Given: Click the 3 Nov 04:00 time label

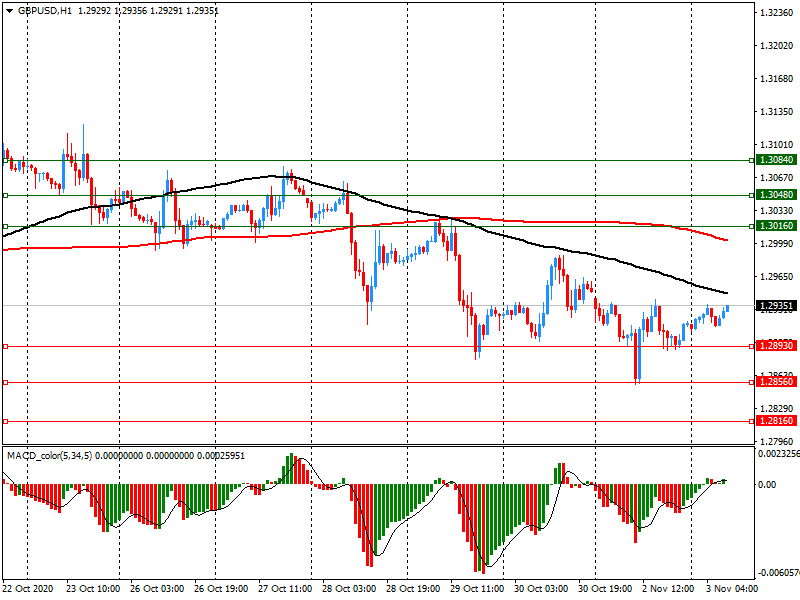Looking at the screenshot, I should [x=732, y=589].
